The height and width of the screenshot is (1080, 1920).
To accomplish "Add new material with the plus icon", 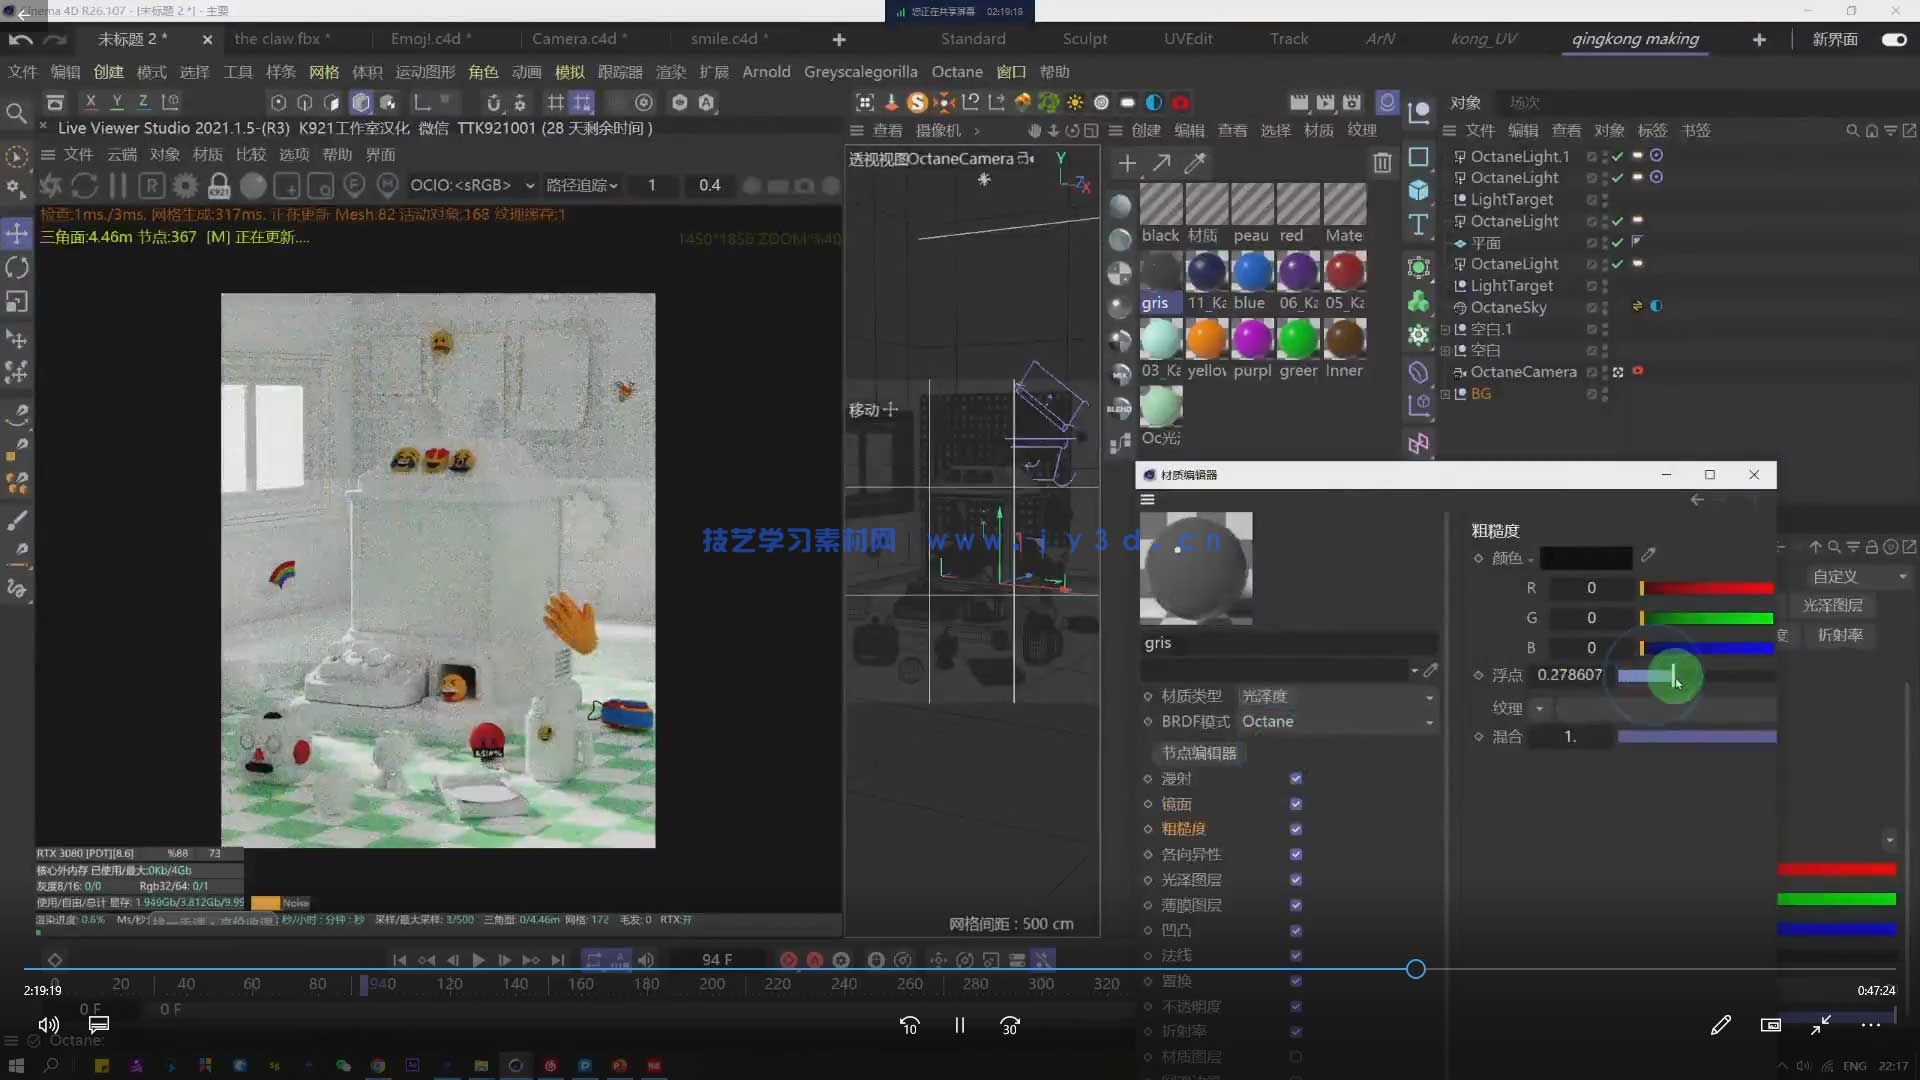I will pos(1127,163).
